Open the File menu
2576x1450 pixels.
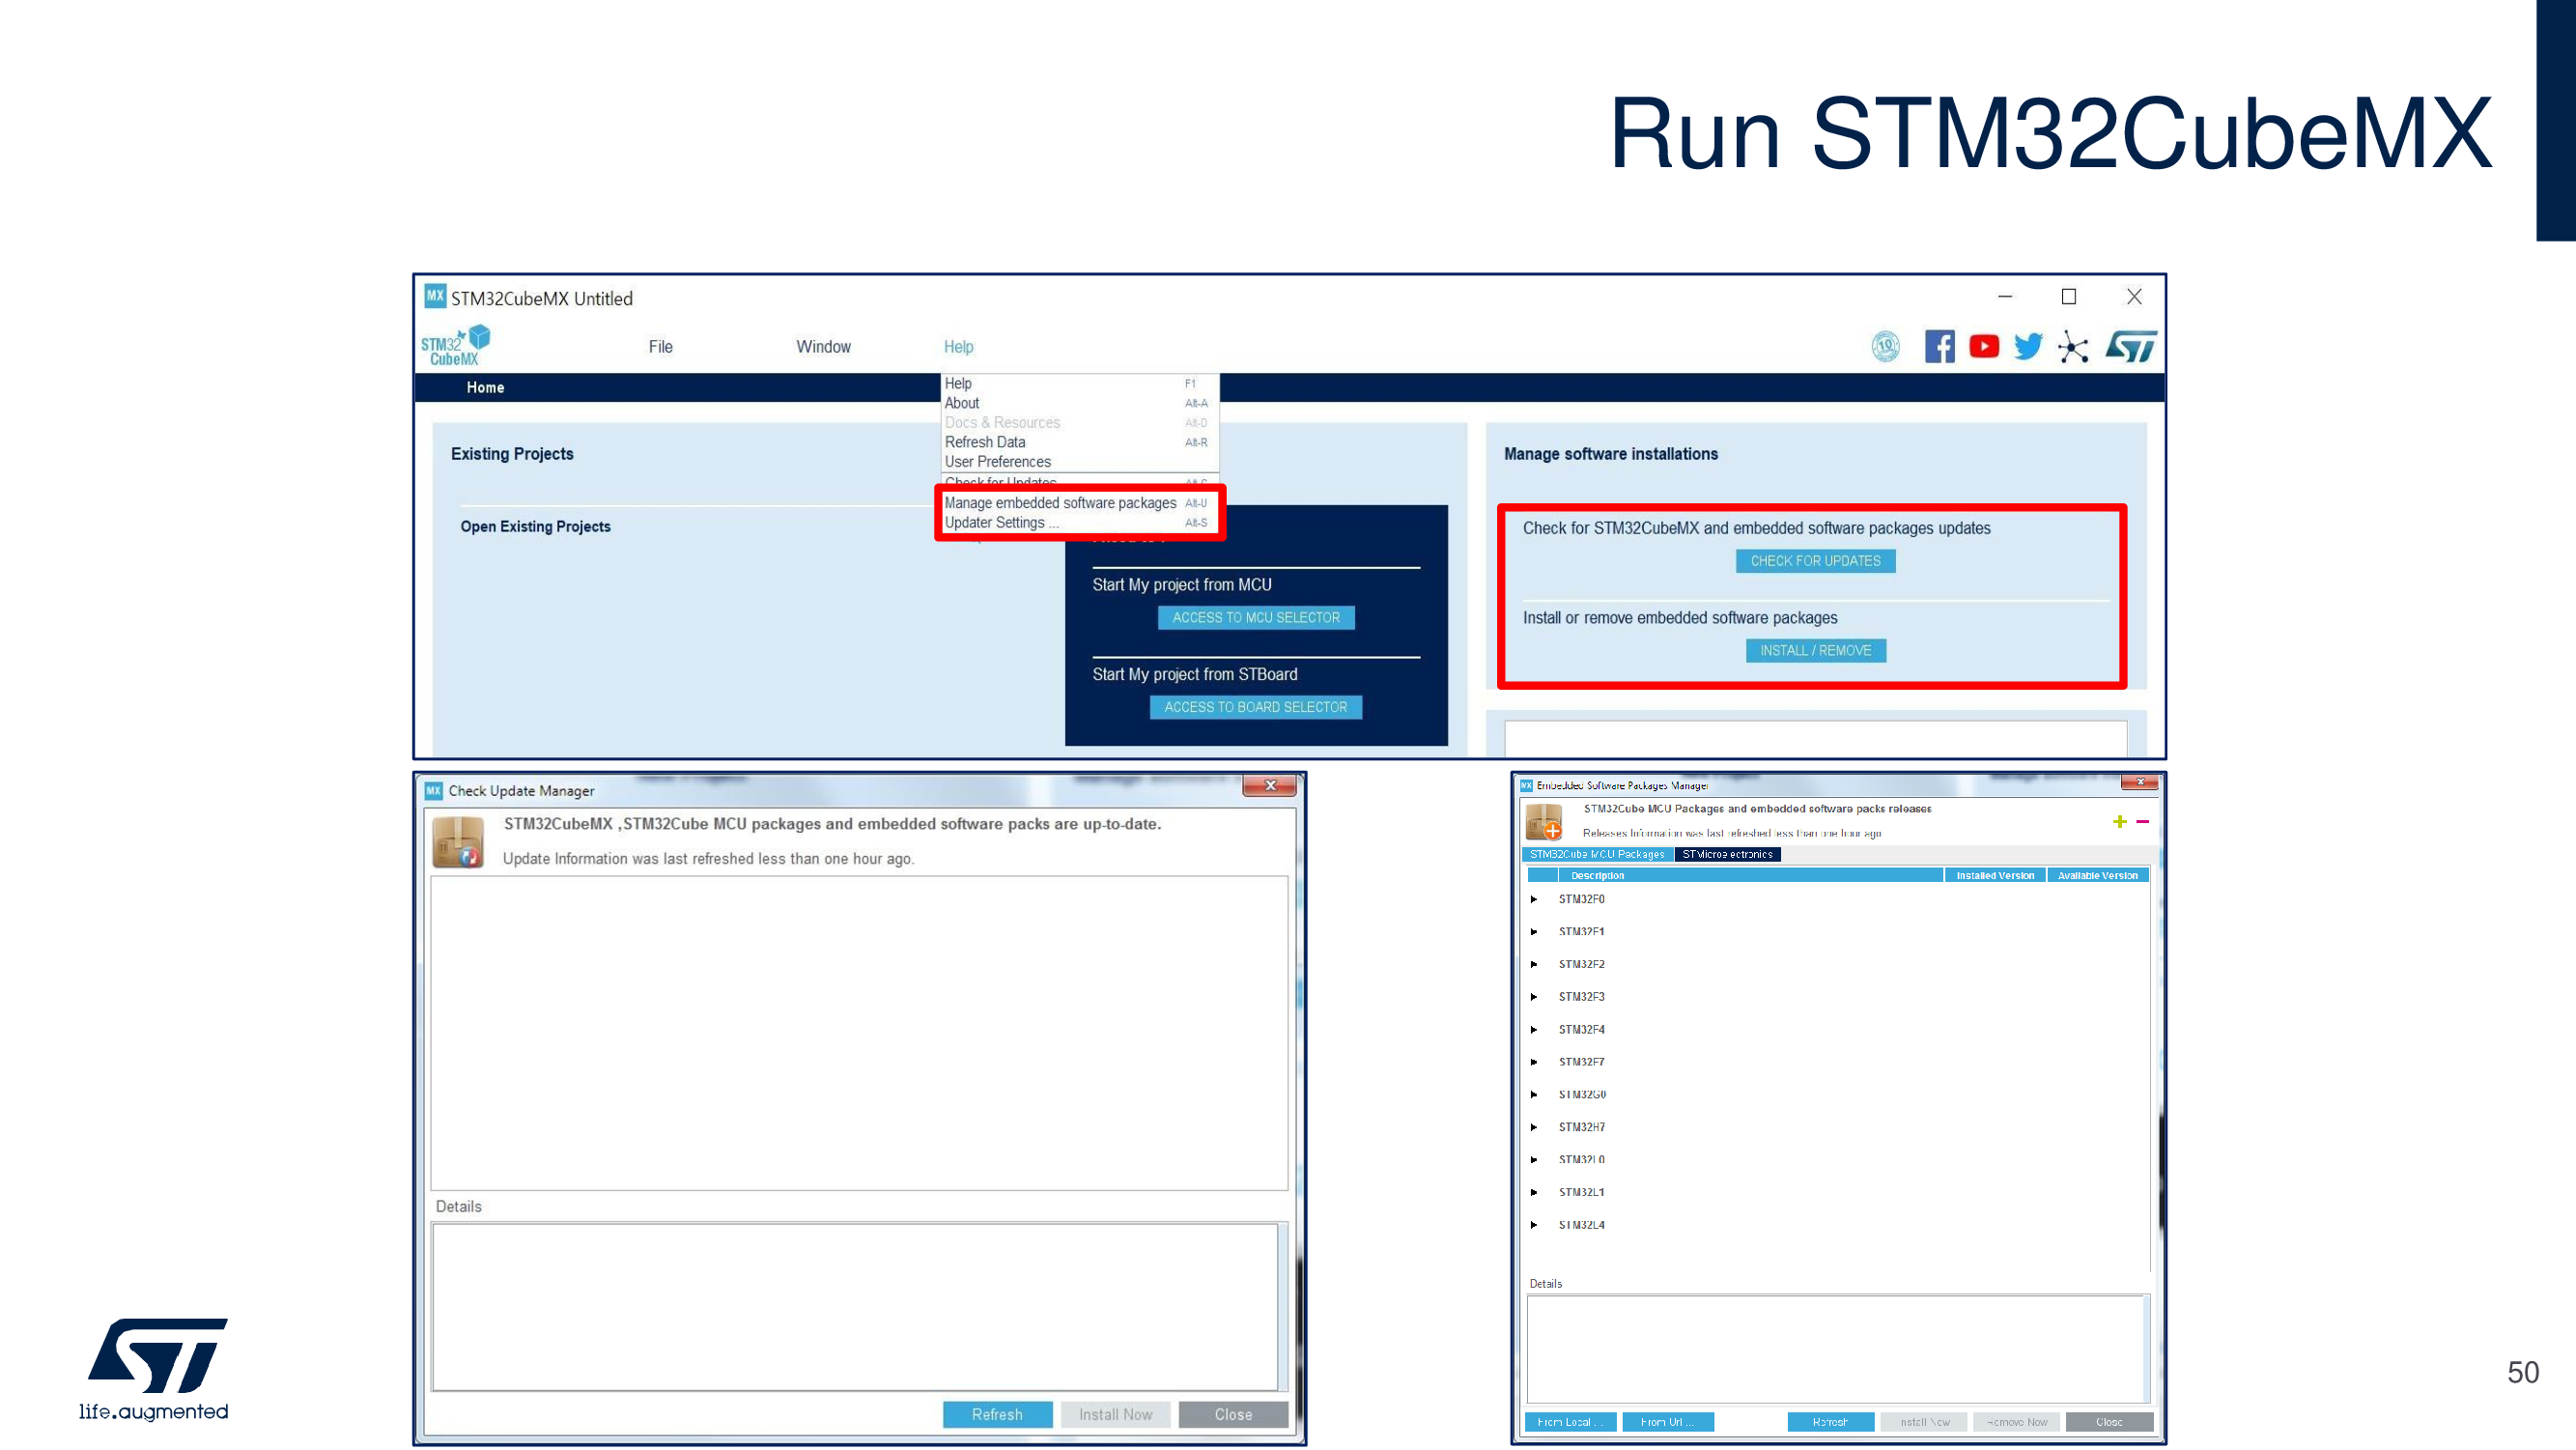point(660,347)
